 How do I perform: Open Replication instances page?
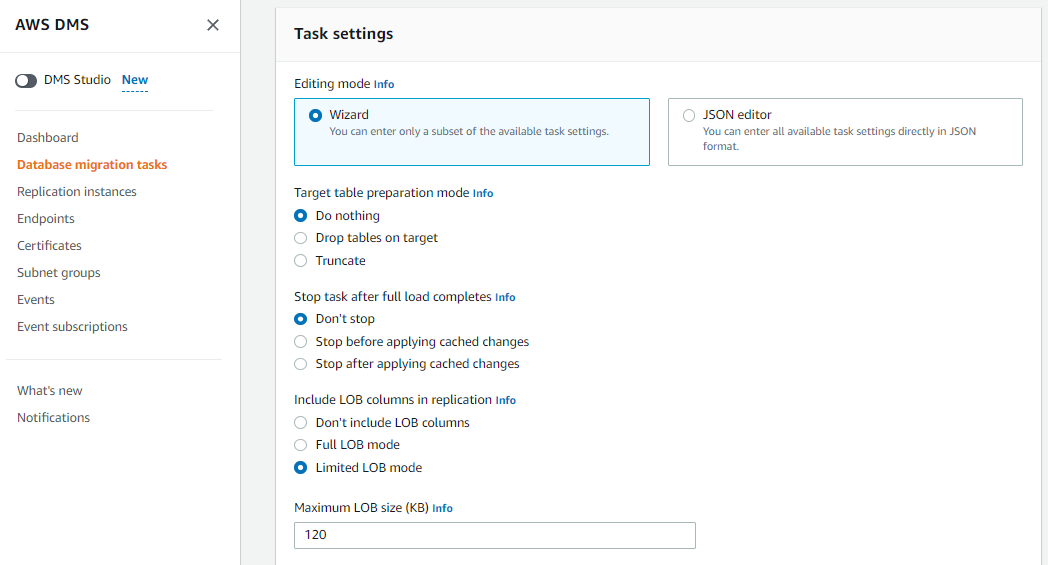click(x=77, y=192)
